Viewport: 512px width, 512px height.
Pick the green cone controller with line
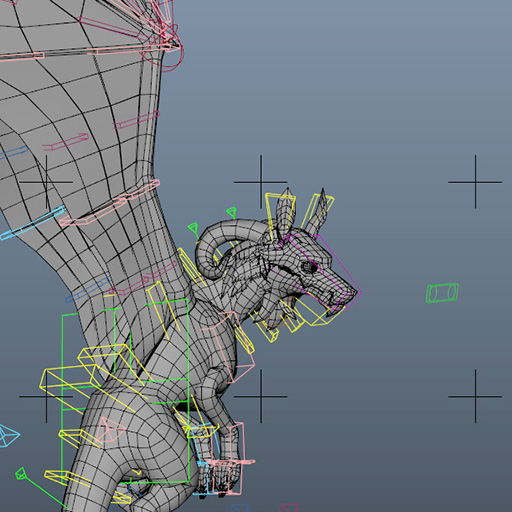(21, 474)
